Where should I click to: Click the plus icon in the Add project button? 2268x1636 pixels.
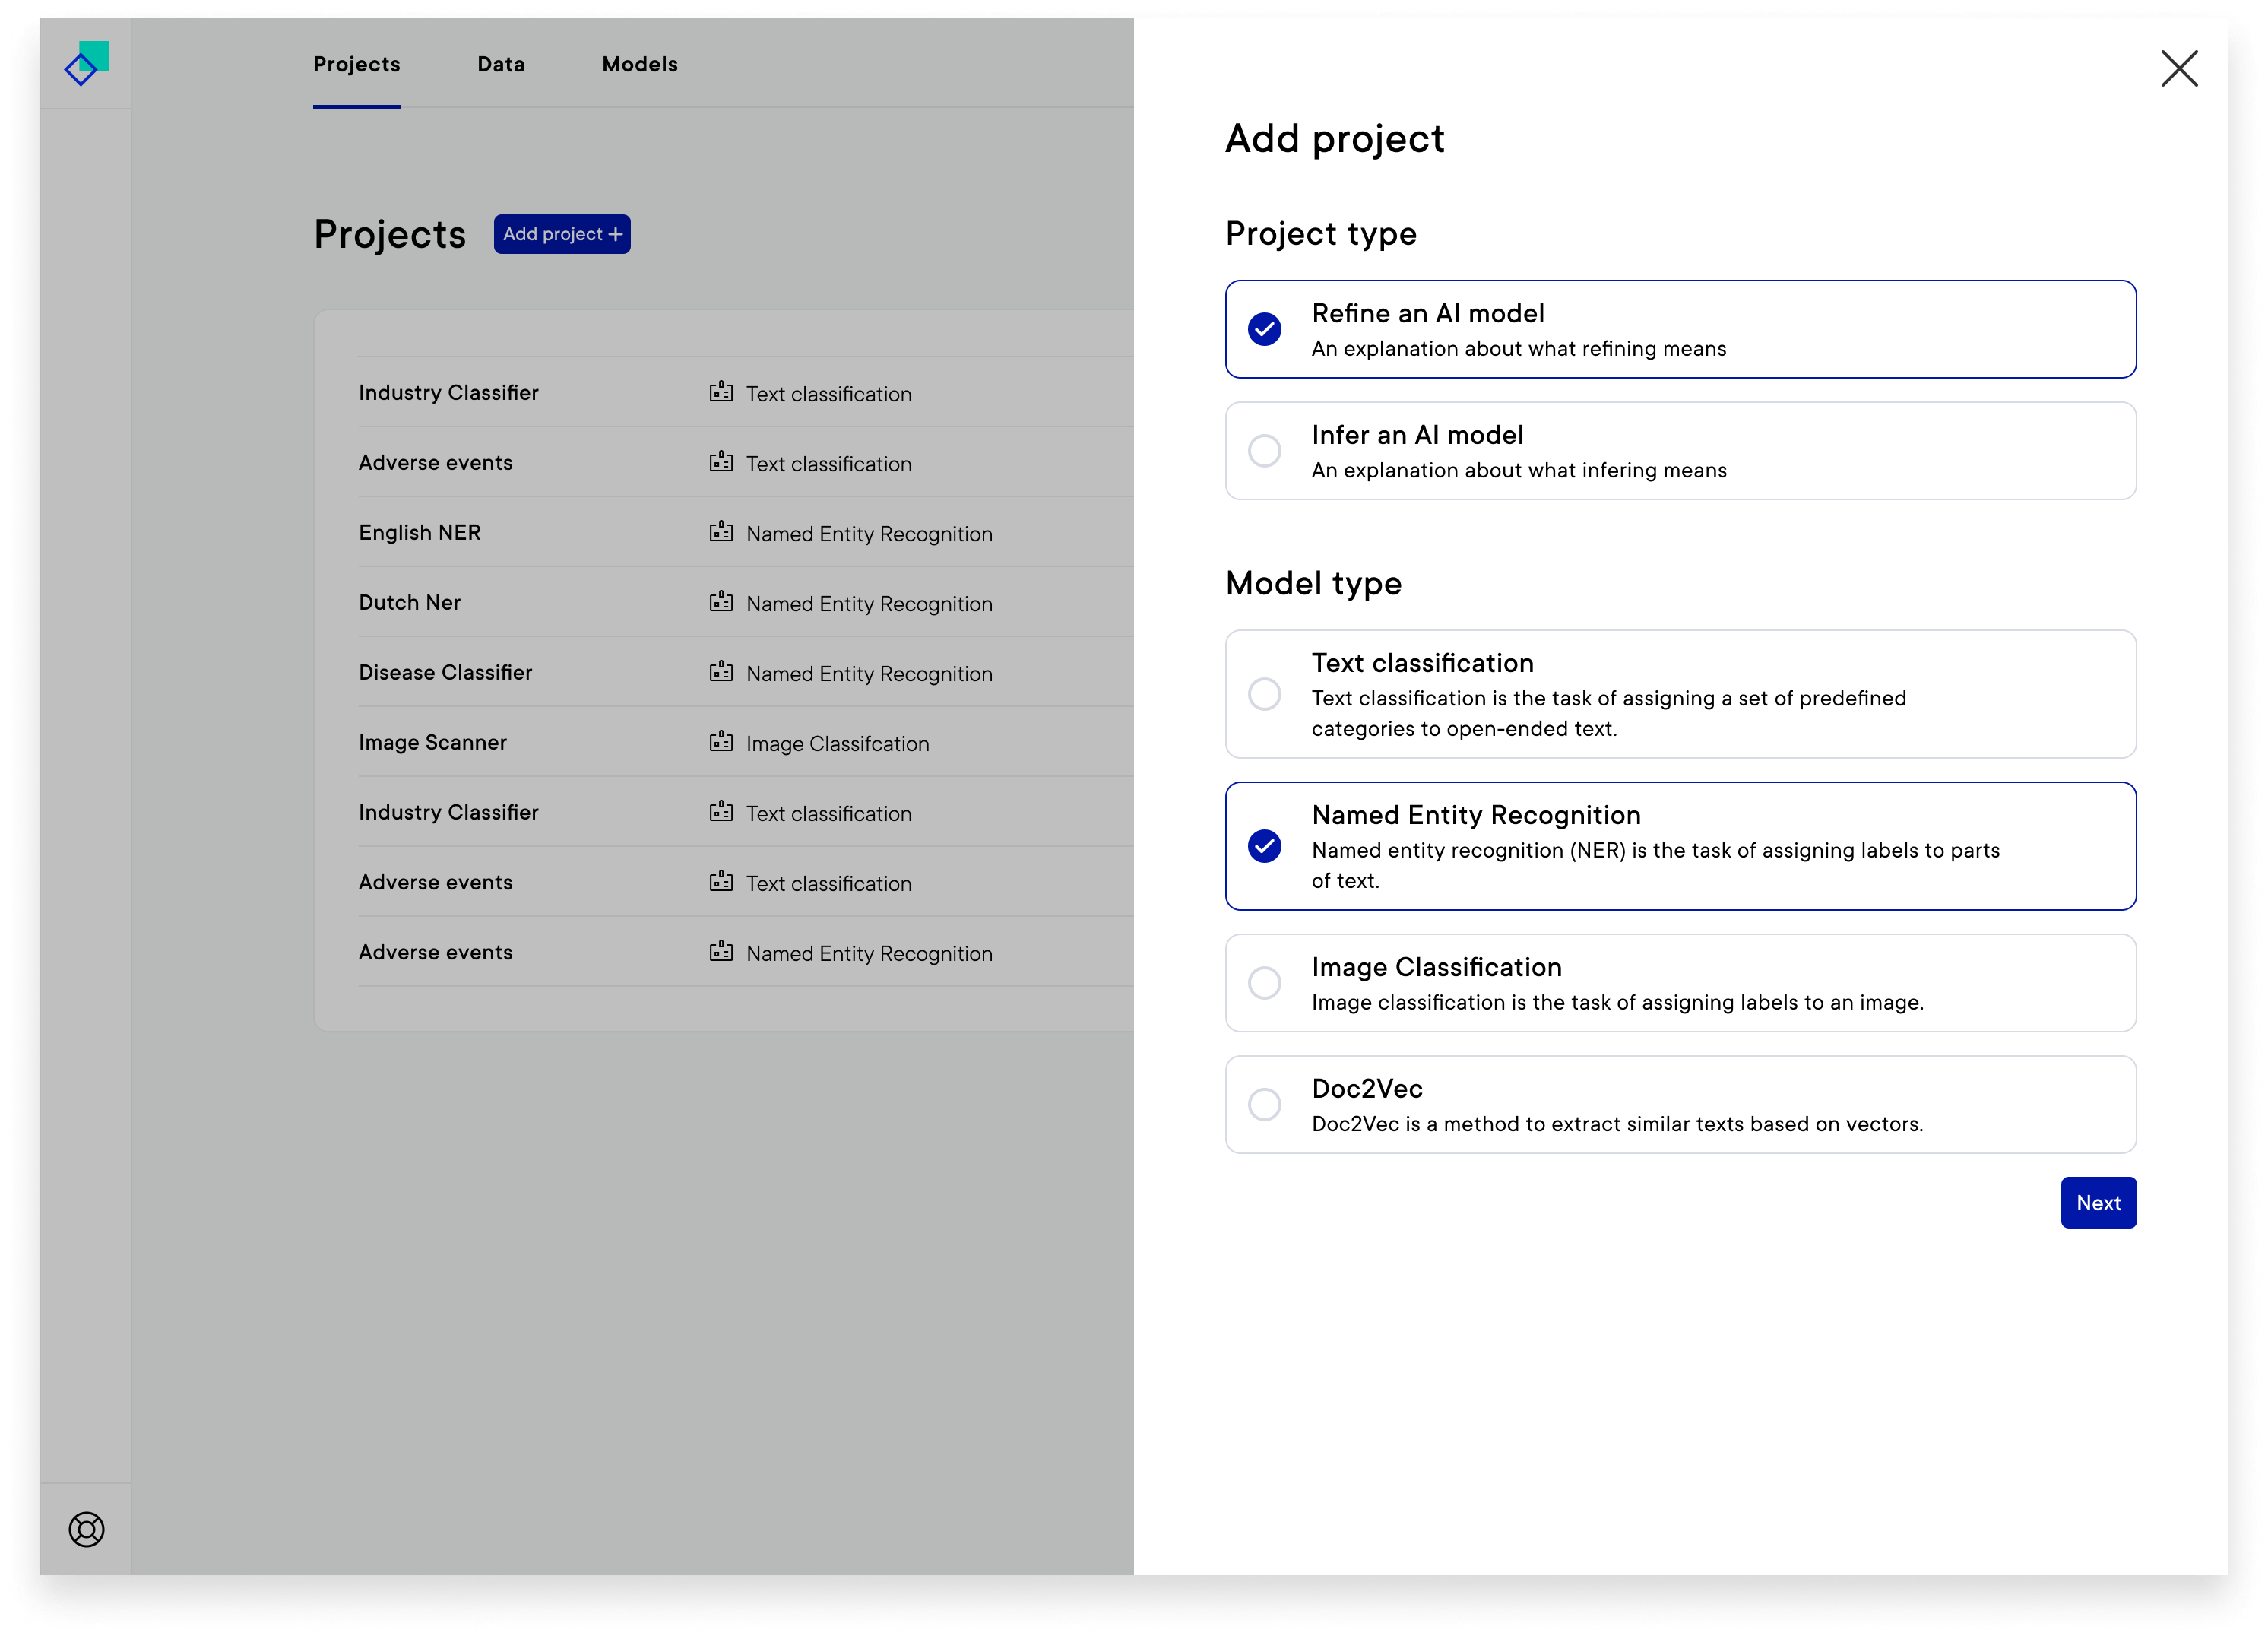click(x=615, y=234)
